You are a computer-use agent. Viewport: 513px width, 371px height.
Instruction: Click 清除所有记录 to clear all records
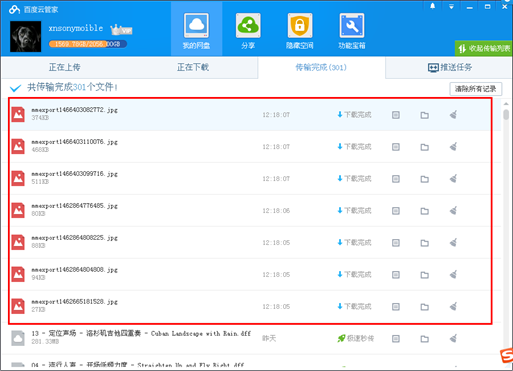click(x=476, y=89)
